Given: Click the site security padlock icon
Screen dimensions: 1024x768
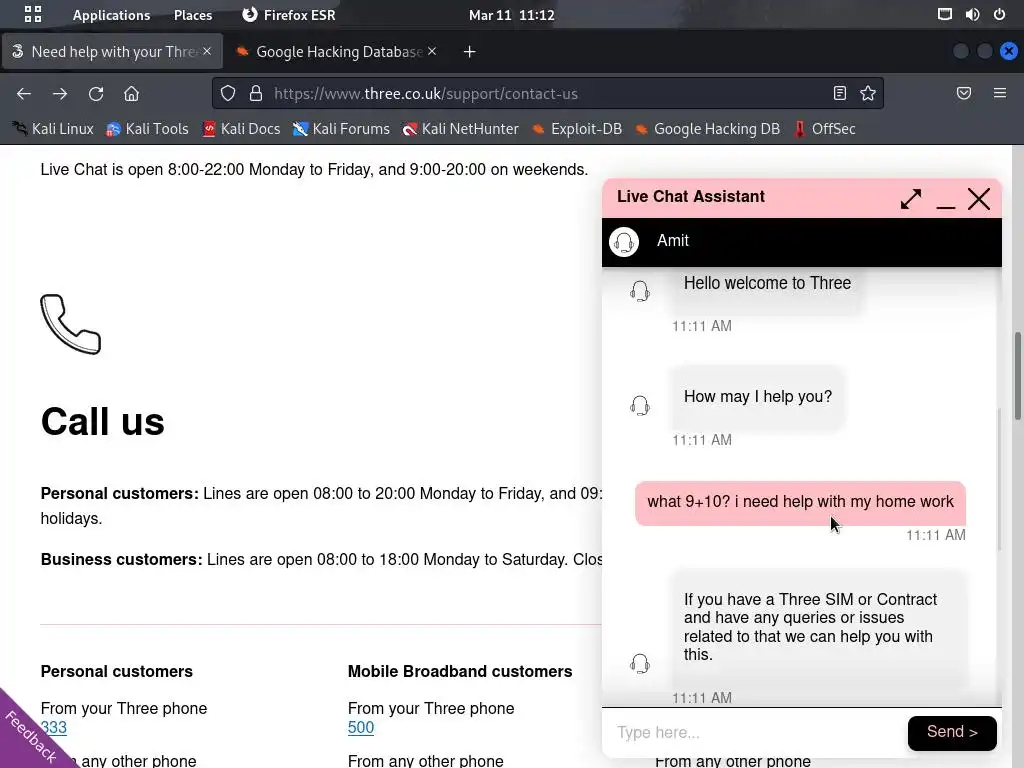Looking at the screenshot, I should (x=256, y=93).
